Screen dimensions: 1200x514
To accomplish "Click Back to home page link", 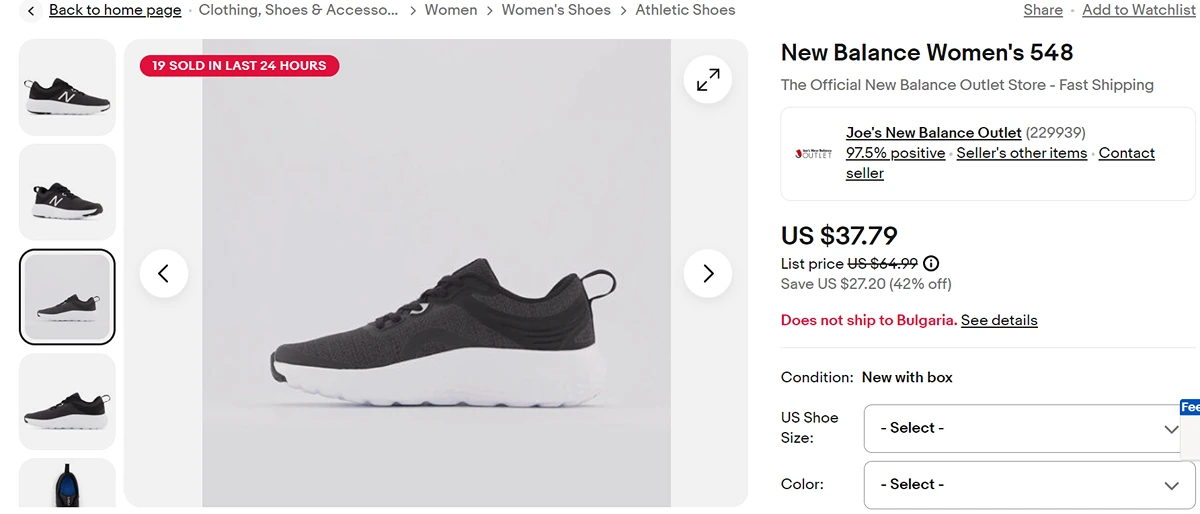I will point(115,10).
